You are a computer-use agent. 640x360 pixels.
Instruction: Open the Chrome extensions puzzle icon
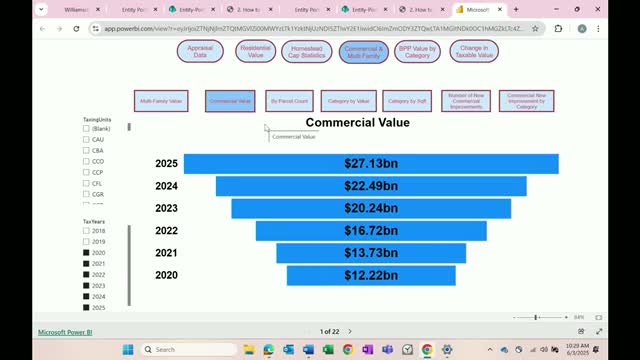tap(558, 29)
